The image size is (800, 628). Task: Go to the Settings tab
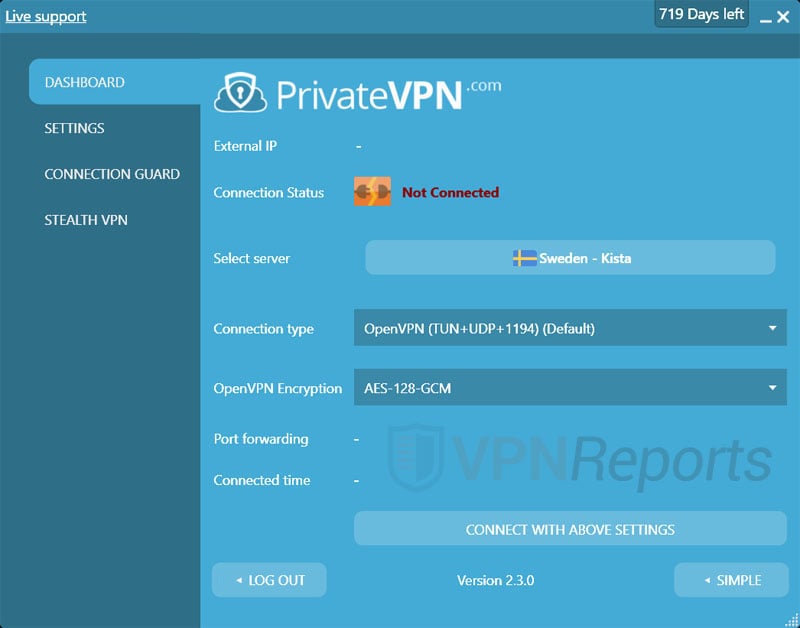[74, 128]
